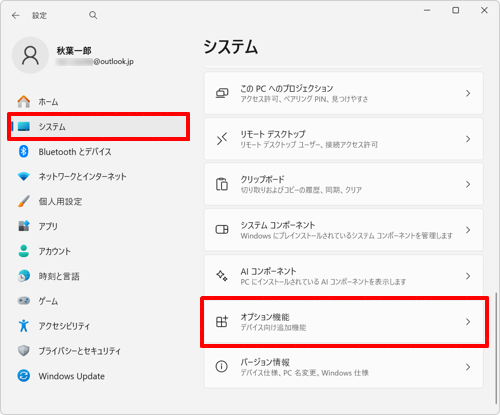500x415 pixels.
Task: Expand システム コンポーネント chevron
Action: [x=468, y=230]
